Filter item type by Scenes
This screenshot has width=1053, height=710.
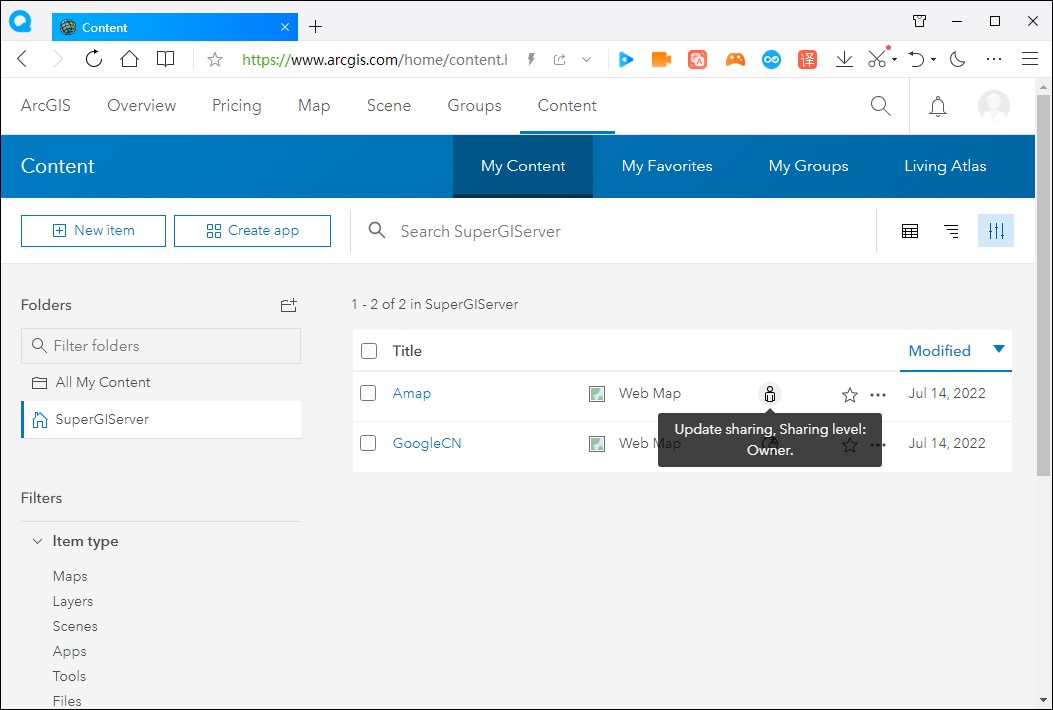[75, 626]
